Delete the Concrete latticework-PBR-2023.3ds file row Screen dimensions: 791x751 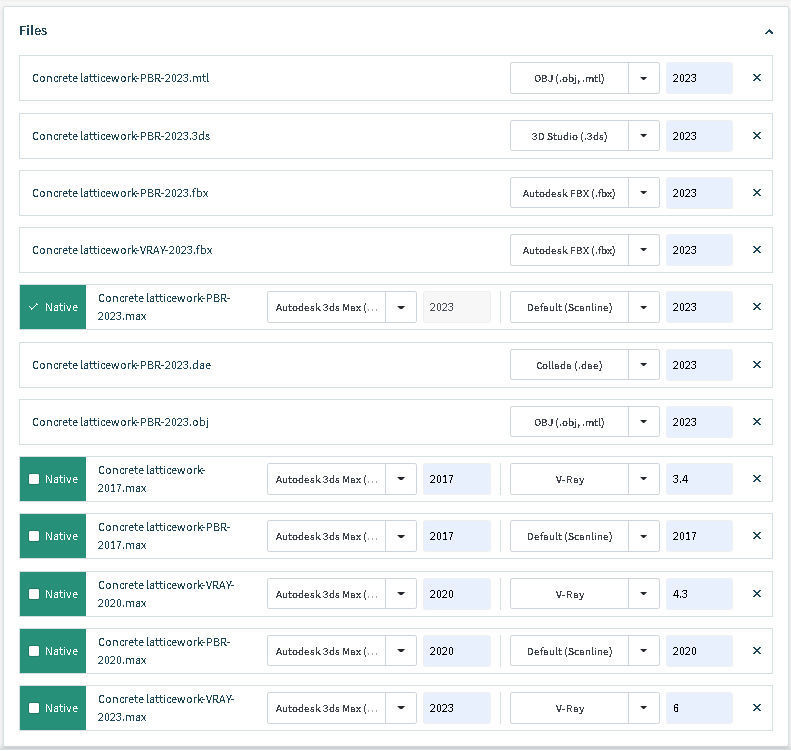point(756,136)
